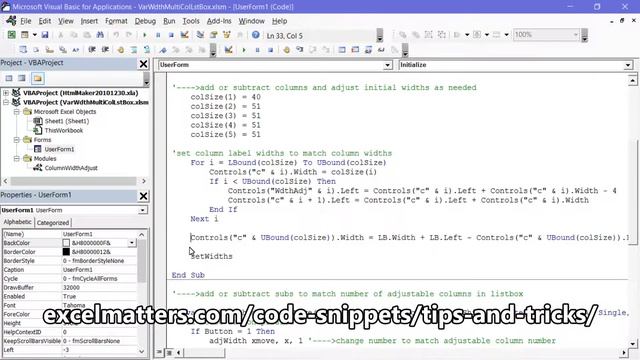Viewport: 640px width, 360px height.
Task: Toggle bookmark flag icon
Action: tap(163, 50)
